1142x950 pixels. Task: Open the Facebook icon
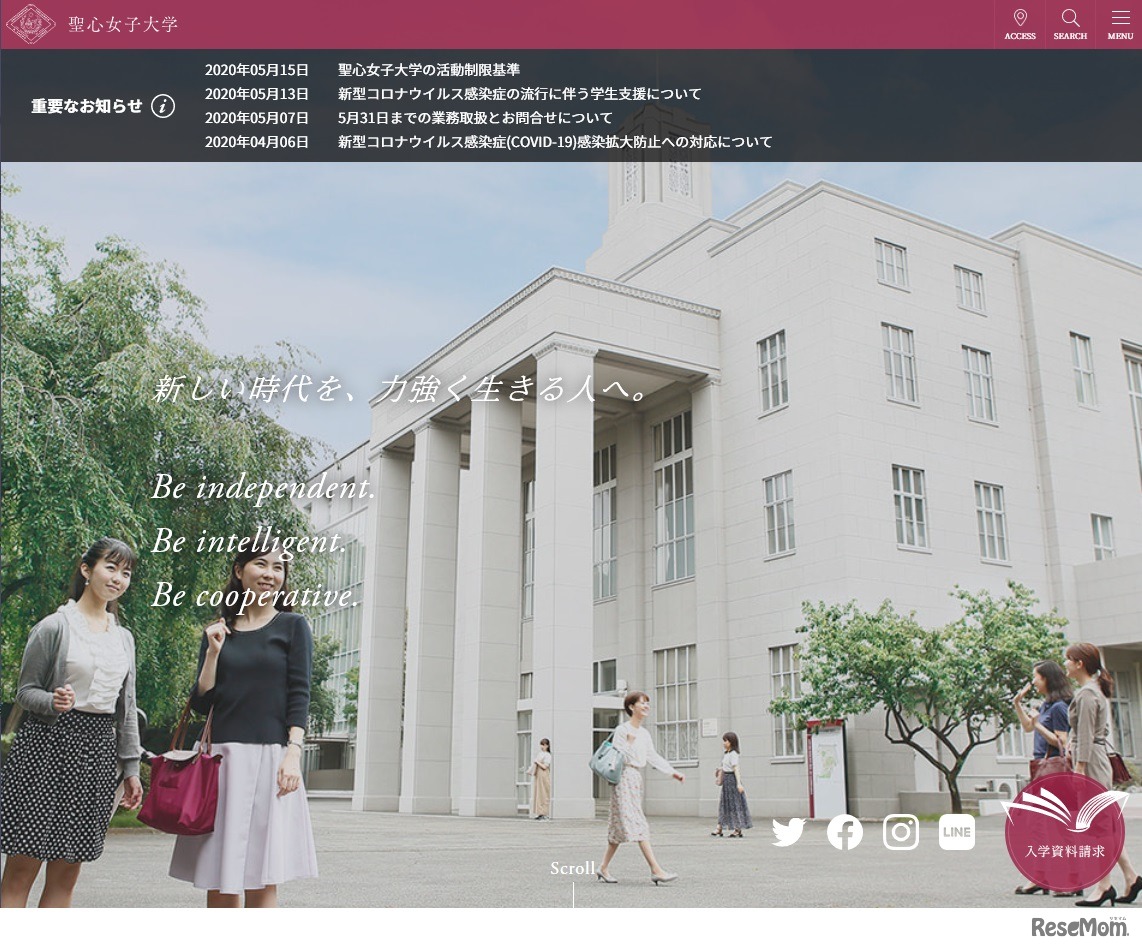pos(845,832)
